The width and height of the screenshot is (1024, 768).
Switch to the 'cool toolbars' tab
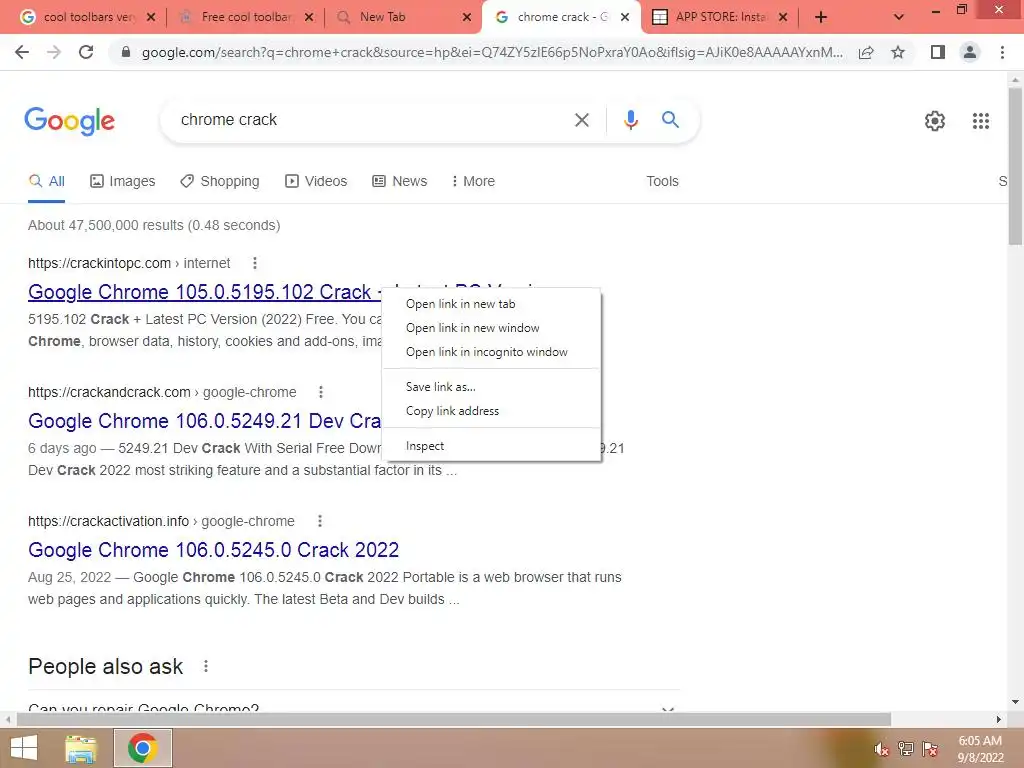point(88,18)
